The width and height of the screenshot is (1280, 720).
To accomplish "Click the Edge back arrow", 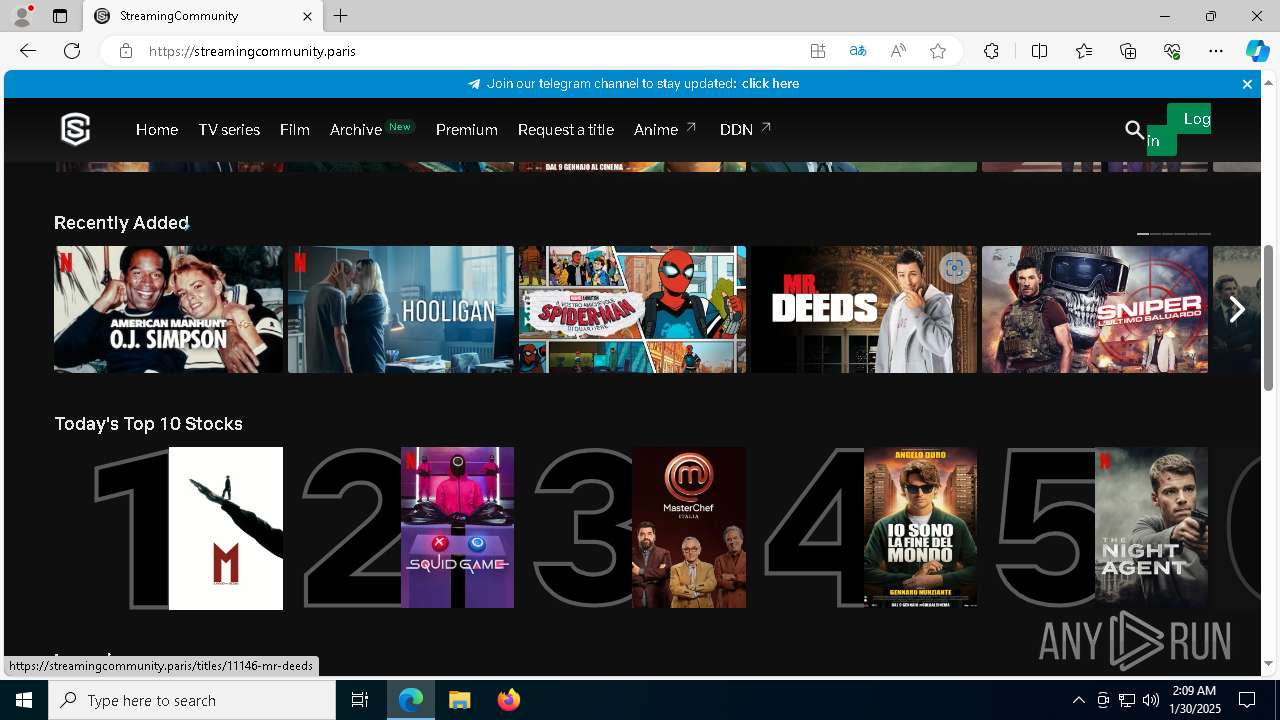I will pos(27,51).
